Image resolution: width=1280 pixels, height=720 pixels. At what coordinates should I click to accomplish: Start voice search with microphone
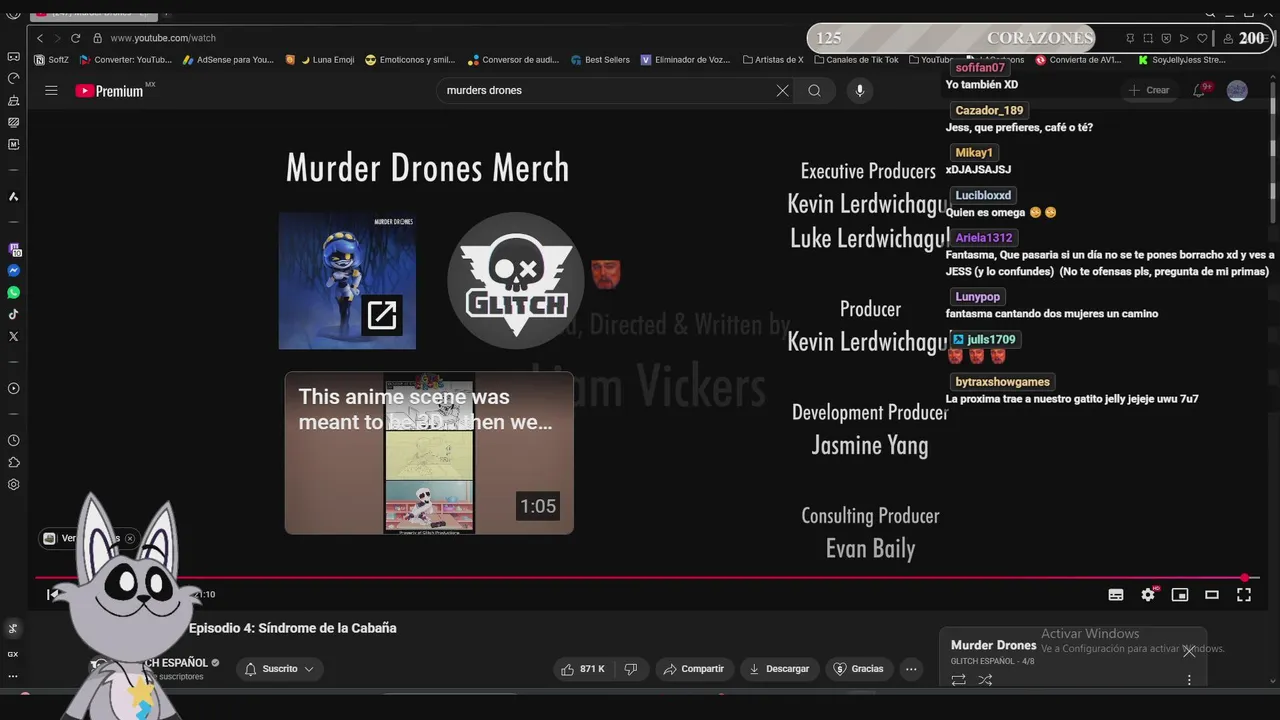click(859, 91)
